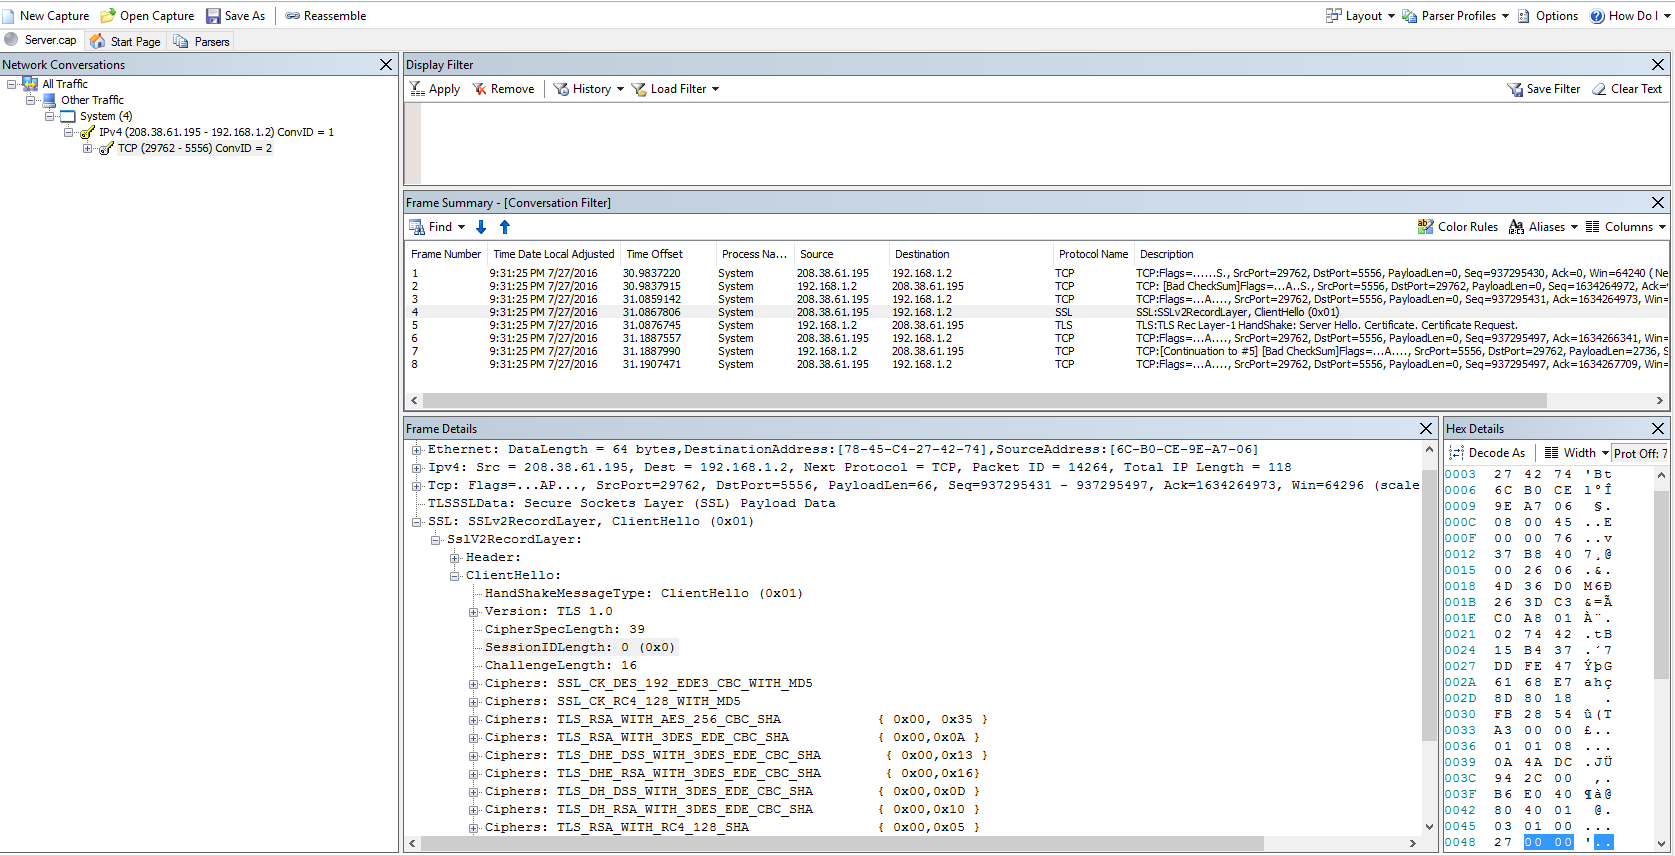Select frame 1 in the frame summary

point(1037,273)
